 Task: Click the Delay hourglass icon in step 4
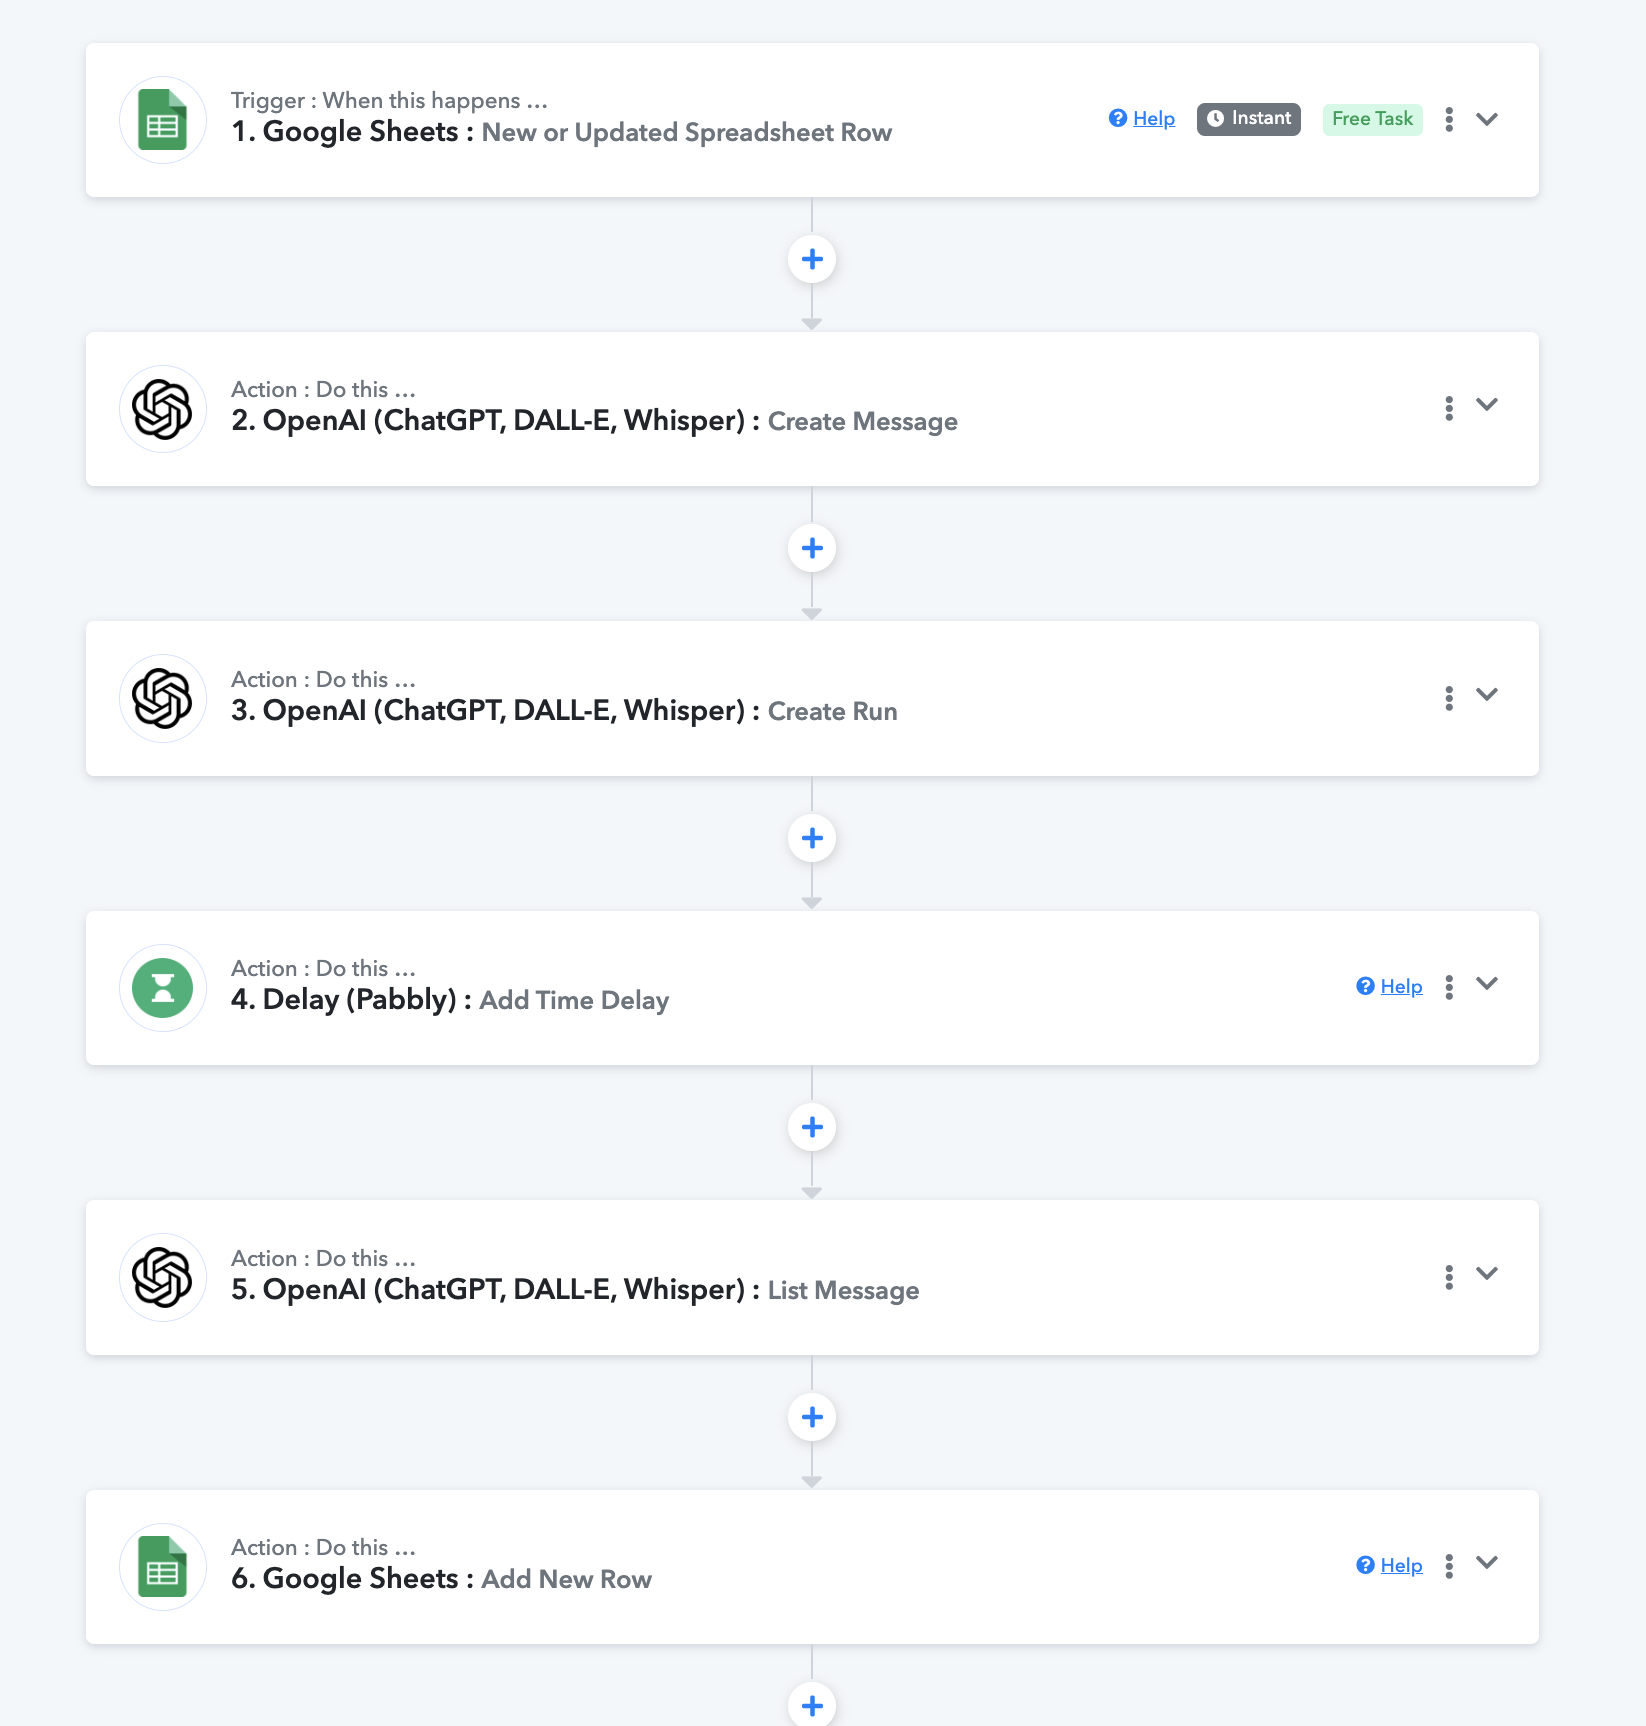click(163, 988)
